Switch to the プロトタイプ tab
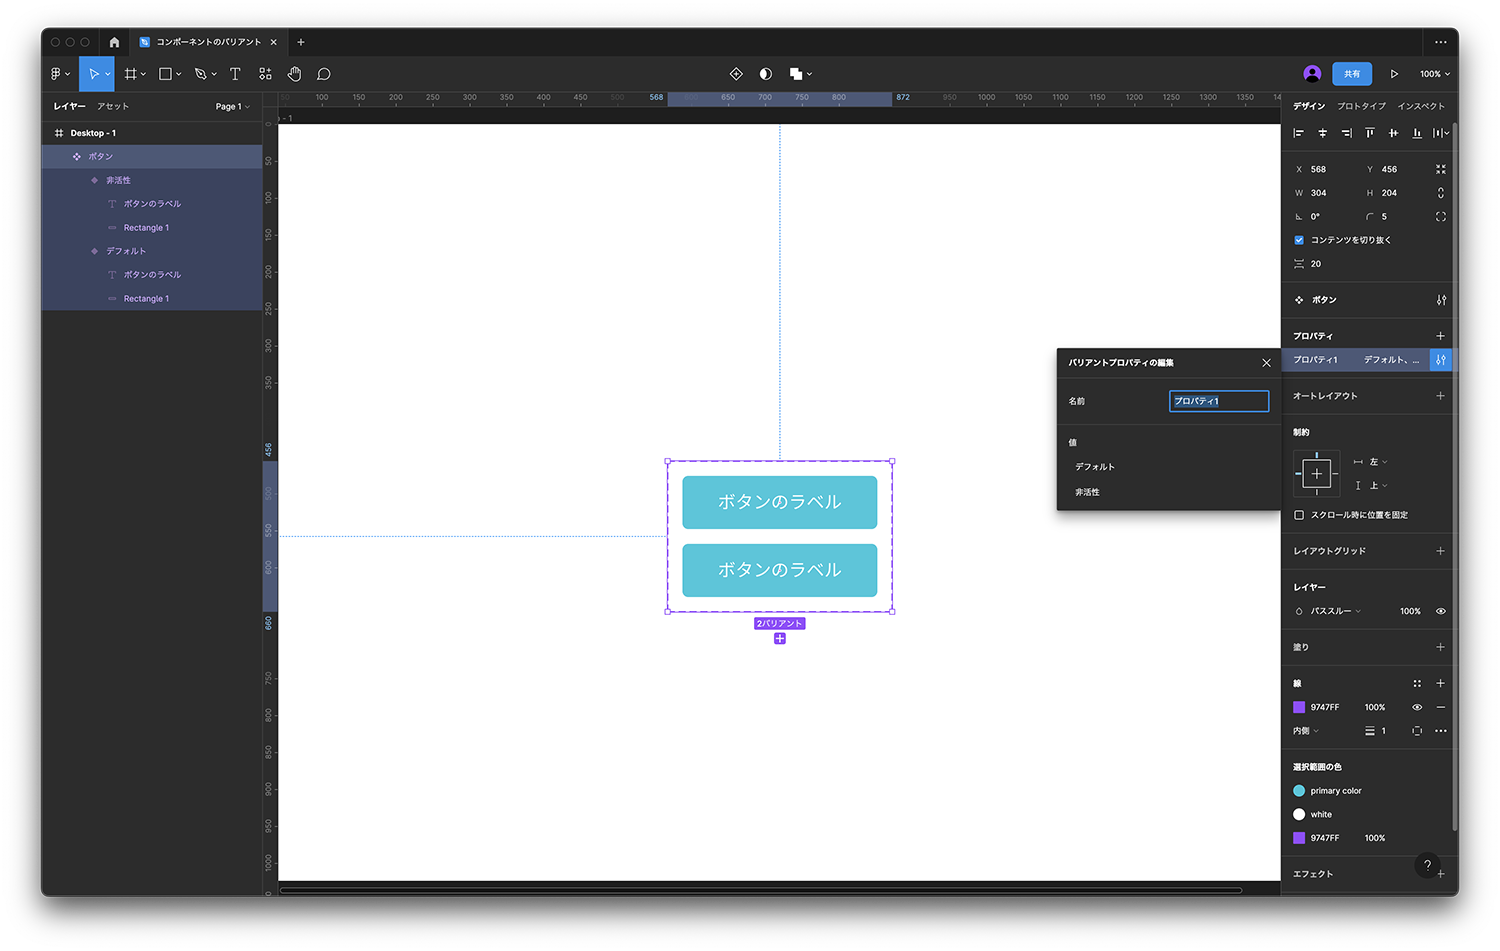The width and height of the screenshot is (1500, 951). click(x=1361, y=106)
